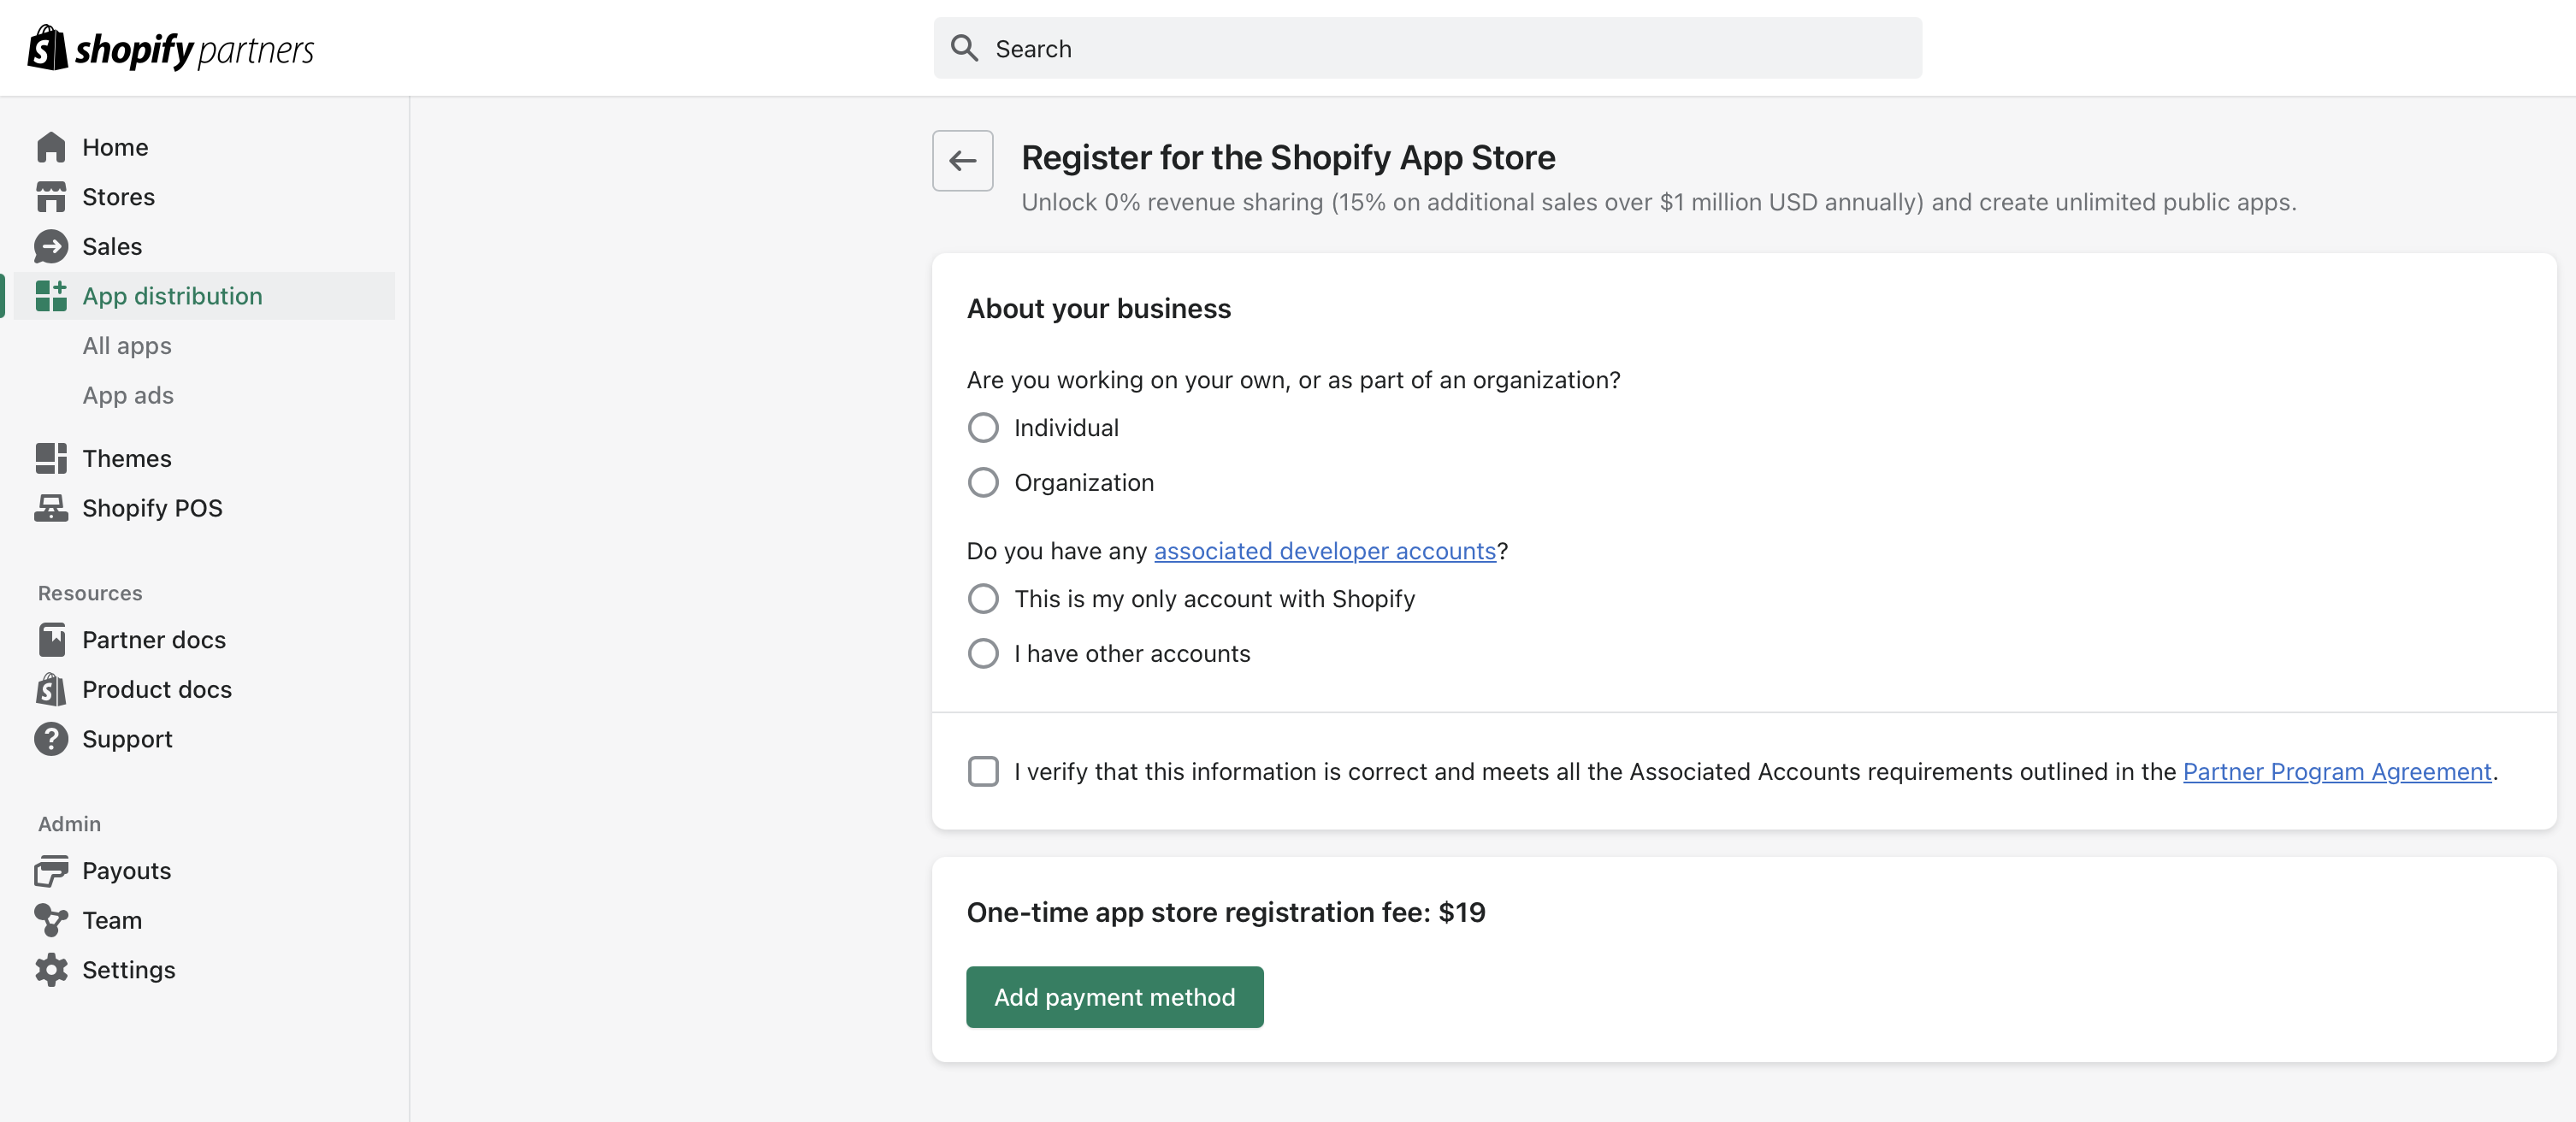Click into the Search field
The height and width of the screenshot is (1122, 2576).
pos(1440,48)
